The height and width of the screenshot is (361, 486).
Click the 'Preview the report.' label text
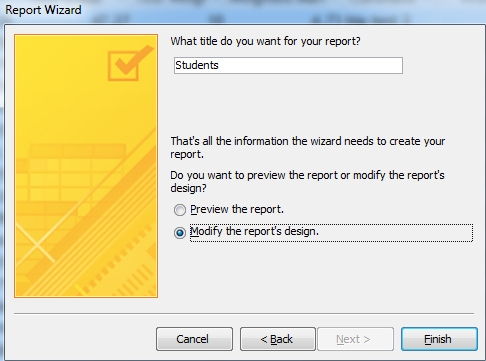(x=237, y=210)
